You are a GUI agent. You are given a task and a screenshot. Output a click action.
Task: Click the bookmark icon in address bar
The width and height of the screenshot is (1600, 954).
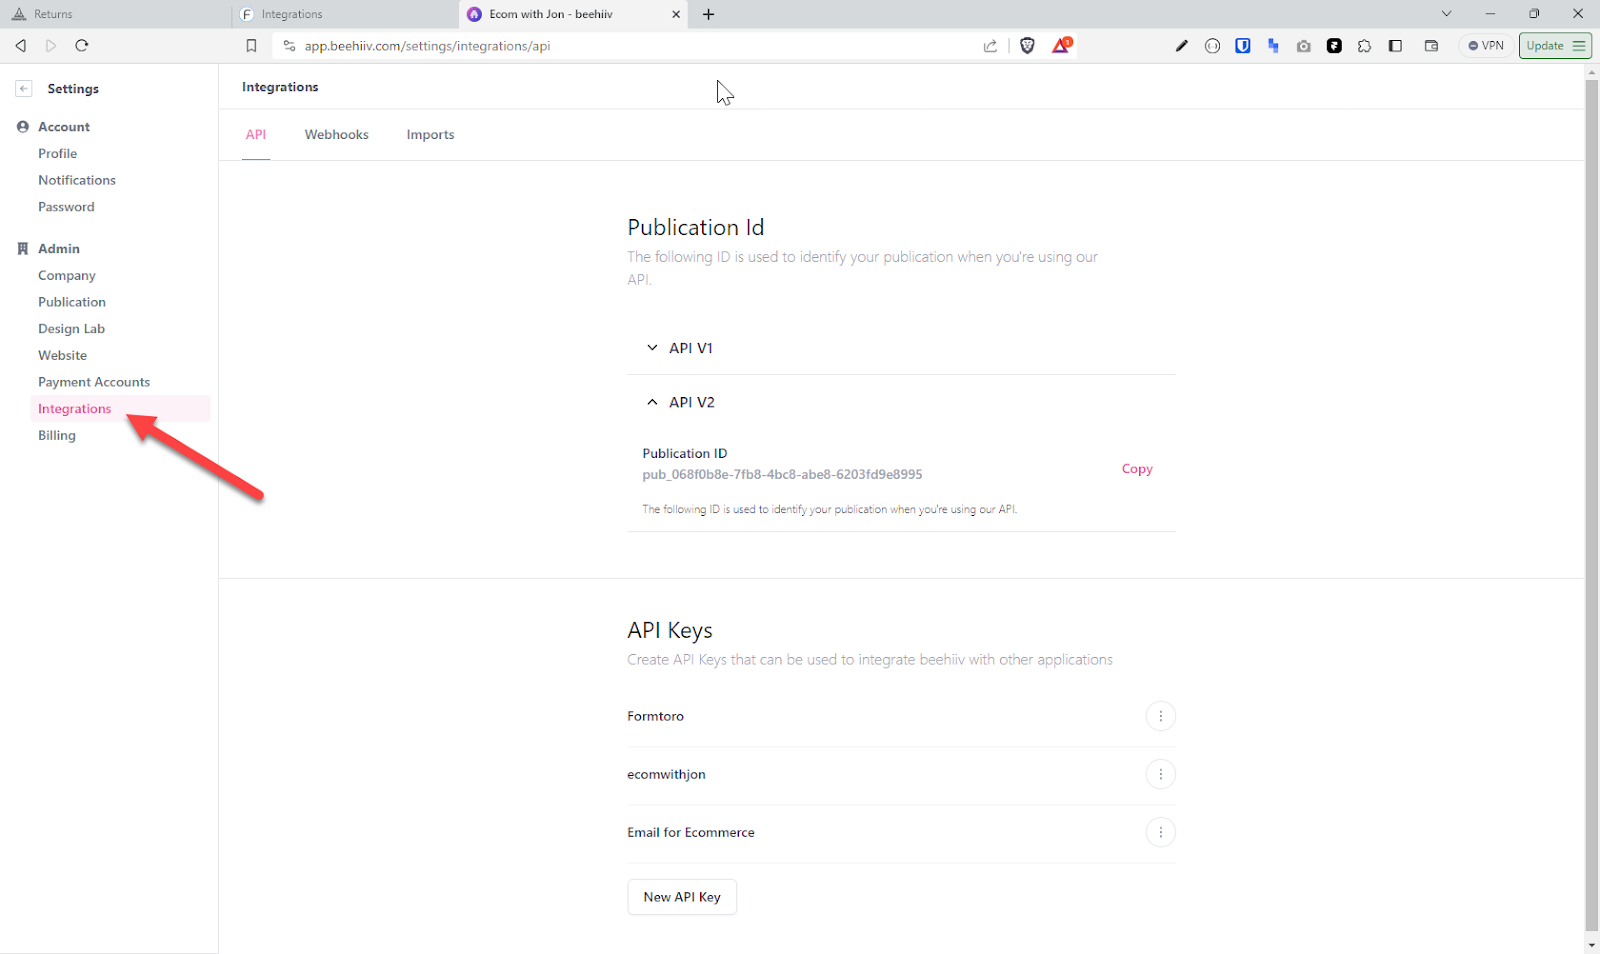(251, 46)
